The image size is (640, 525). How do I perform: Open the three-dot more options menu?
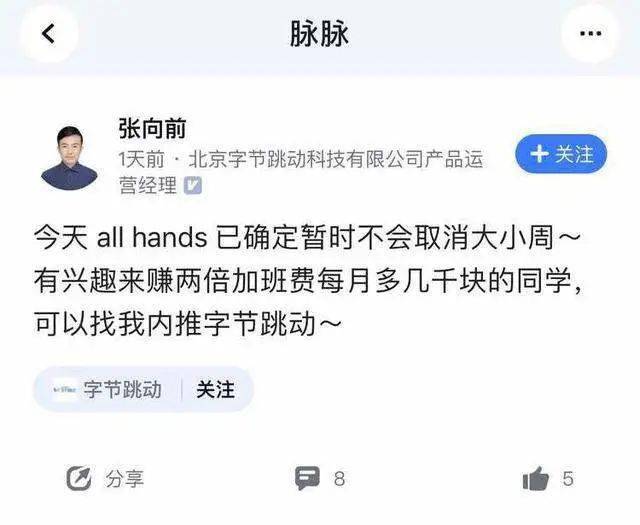[591, 33]
